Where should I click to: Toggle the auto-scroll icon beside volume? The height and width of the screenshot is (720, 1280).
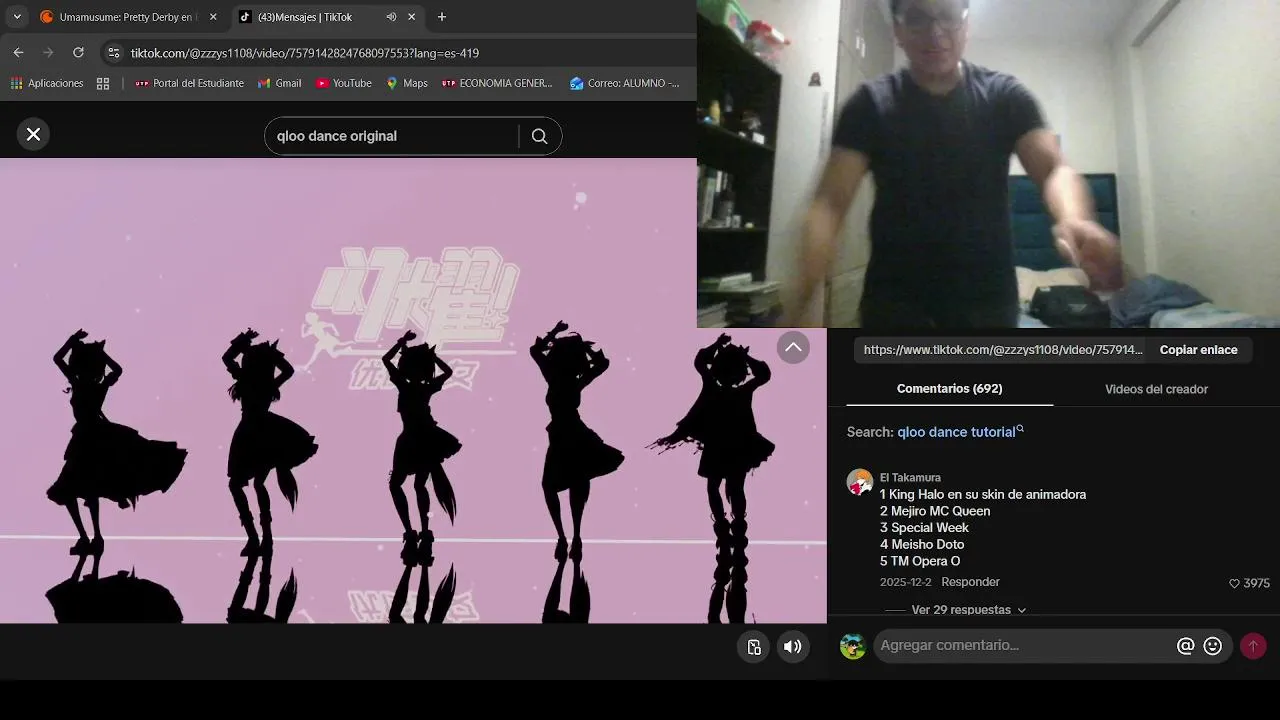coord(755,646)
